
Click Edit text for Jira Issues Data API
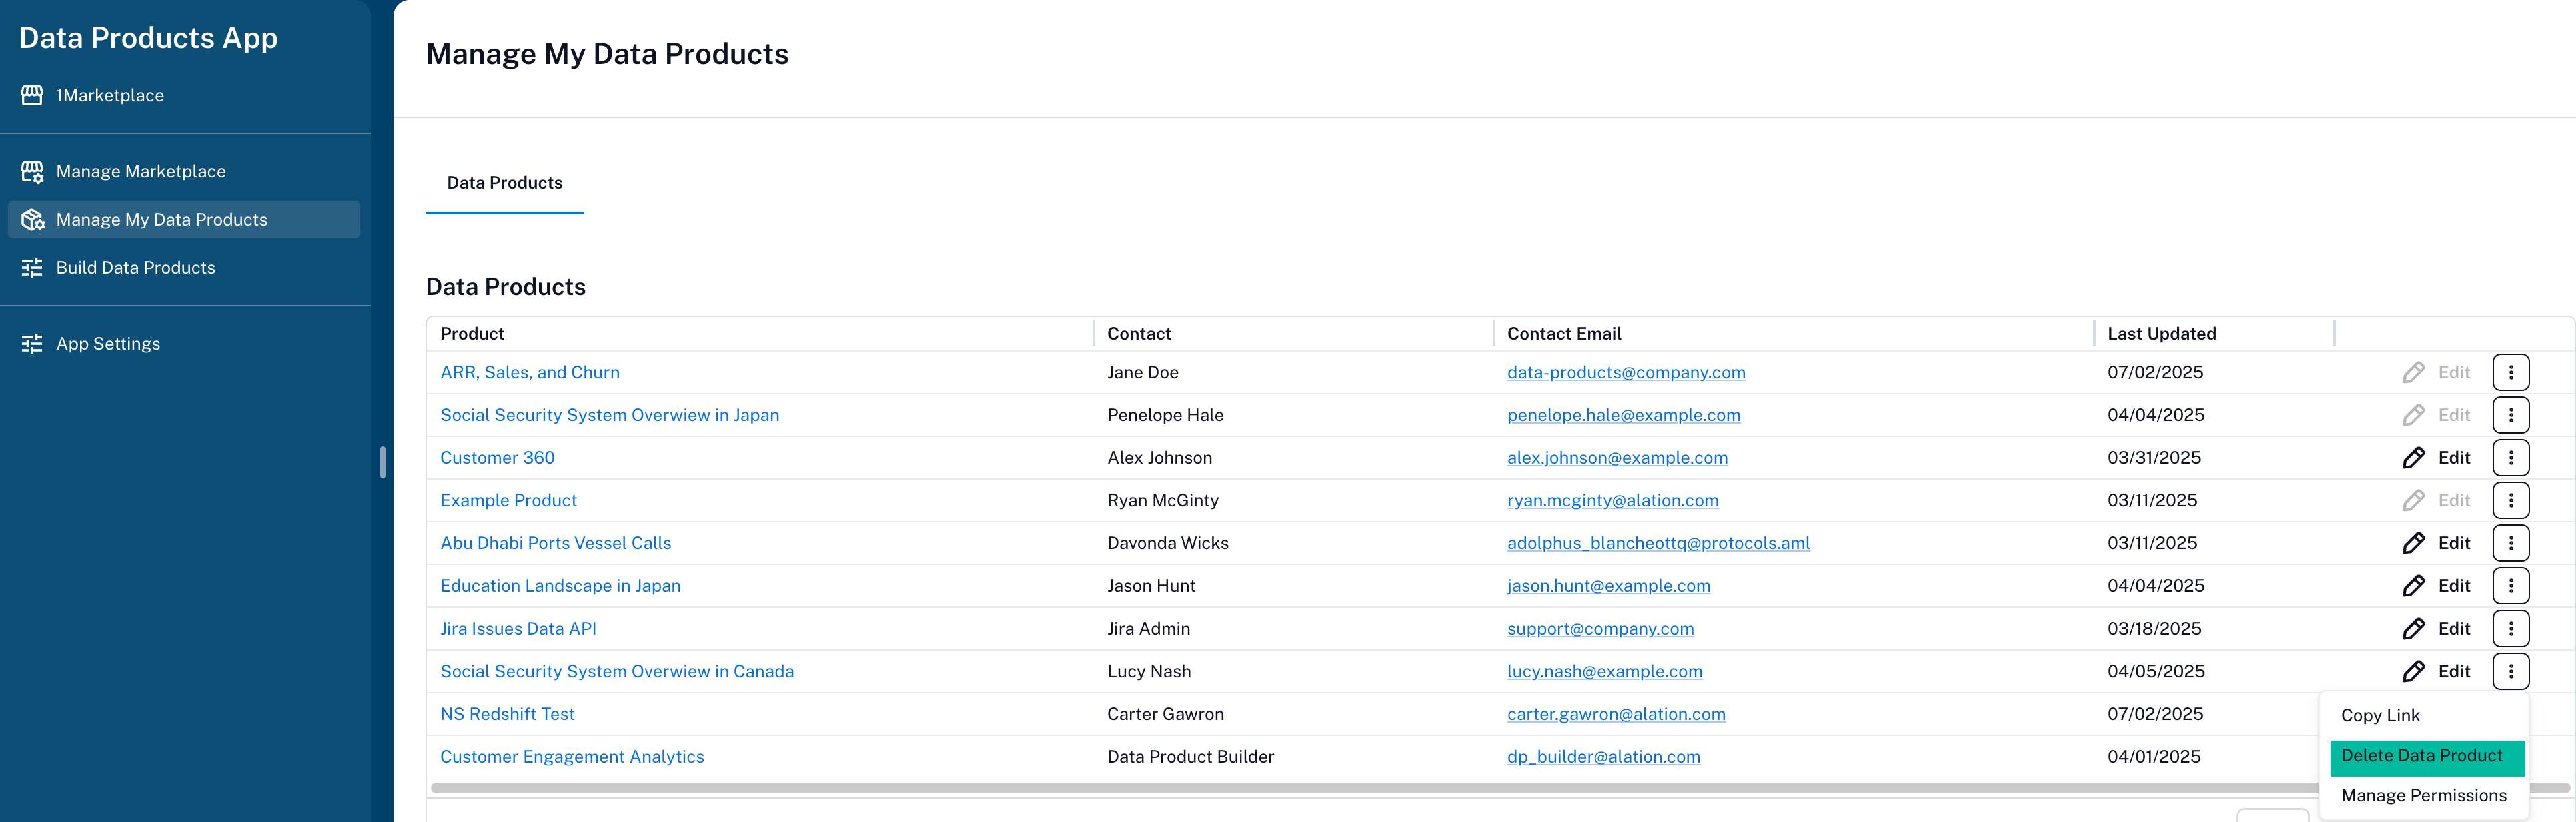[x=2453, y=629]
